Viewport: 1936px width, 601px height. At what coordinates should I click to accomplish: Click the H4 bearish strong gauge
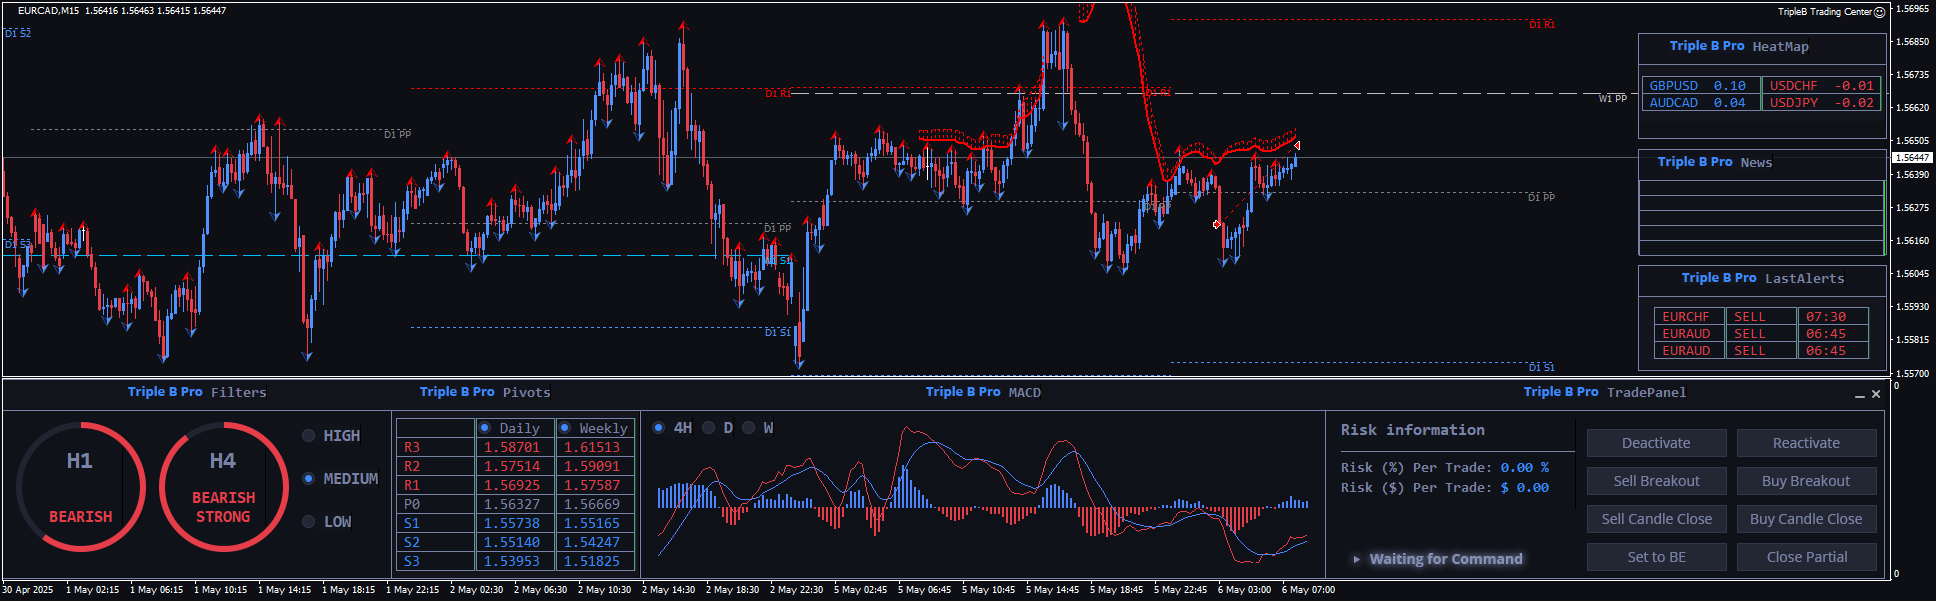tap(223, 486)
